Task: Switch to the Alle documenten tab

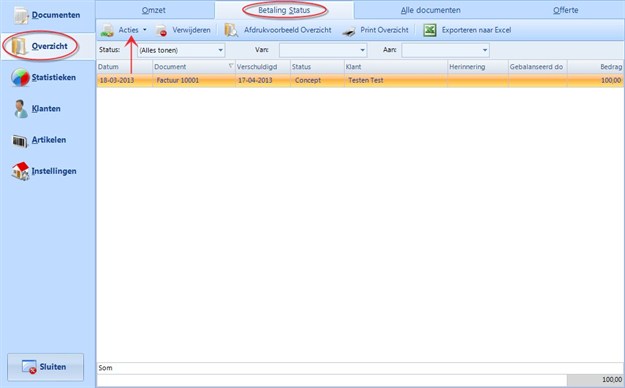Action: pos(430,10)
